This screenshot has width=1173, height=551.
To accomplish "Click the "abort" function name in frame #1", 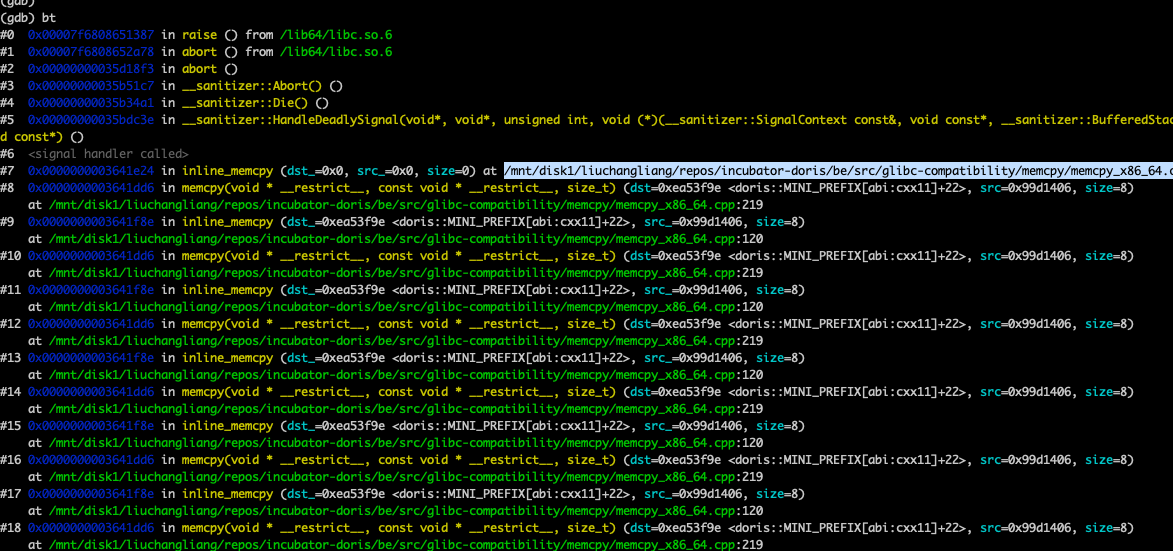I will click(200, 52).
